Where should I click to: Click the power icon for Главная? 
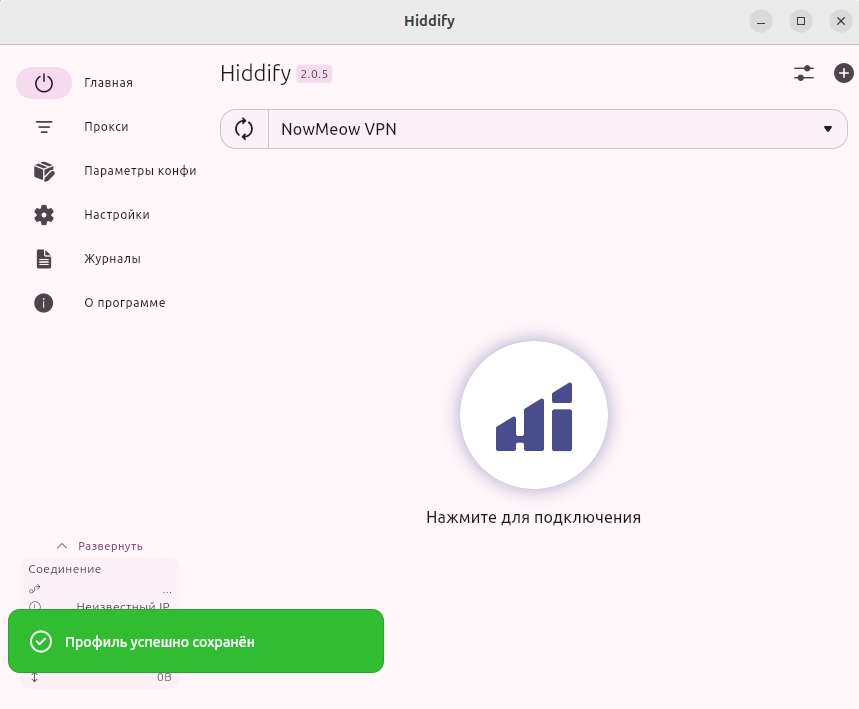click(x=44, y=83)
